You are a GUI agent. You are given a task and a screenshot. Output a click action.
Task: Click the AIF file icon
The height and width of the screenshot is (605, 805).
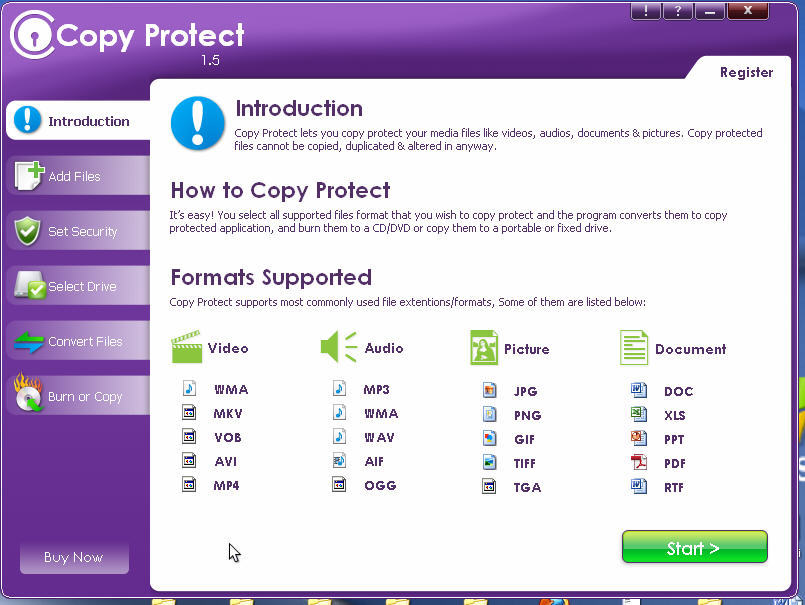pos(339,460)
